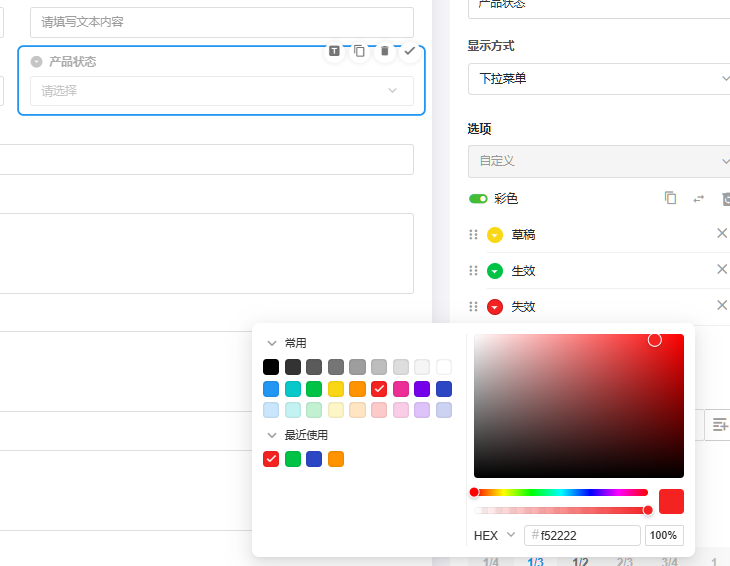730x566 pixels.
Task: Remove the 生效 option with X
Action: [x=722, y=269]
